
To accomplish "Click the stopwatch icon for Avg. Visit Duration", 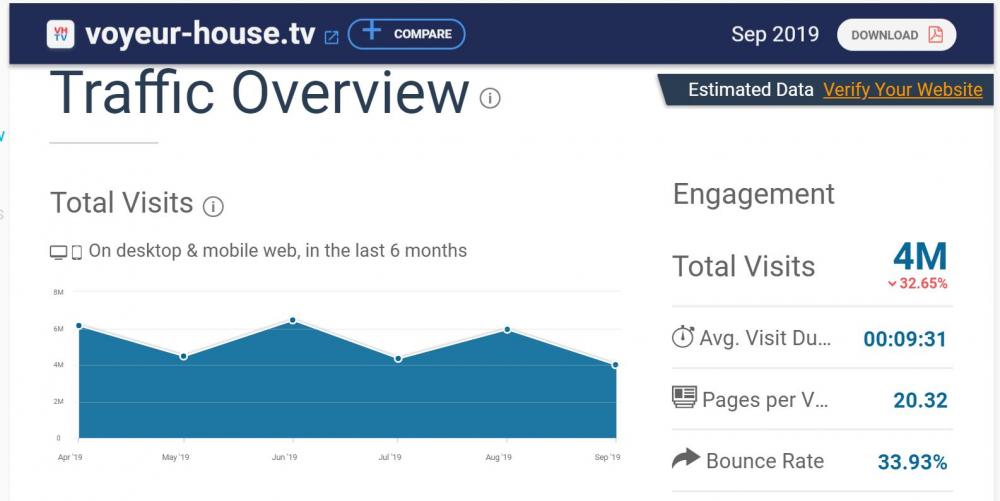I will (683, 337).
